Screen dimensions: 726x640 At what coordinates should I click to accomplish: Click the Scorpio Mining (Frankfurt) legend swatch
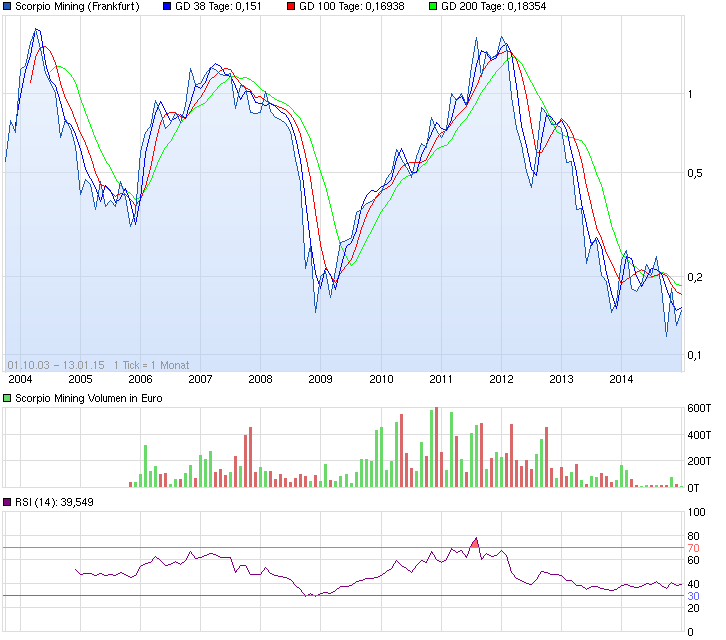[x=7, y=6]
